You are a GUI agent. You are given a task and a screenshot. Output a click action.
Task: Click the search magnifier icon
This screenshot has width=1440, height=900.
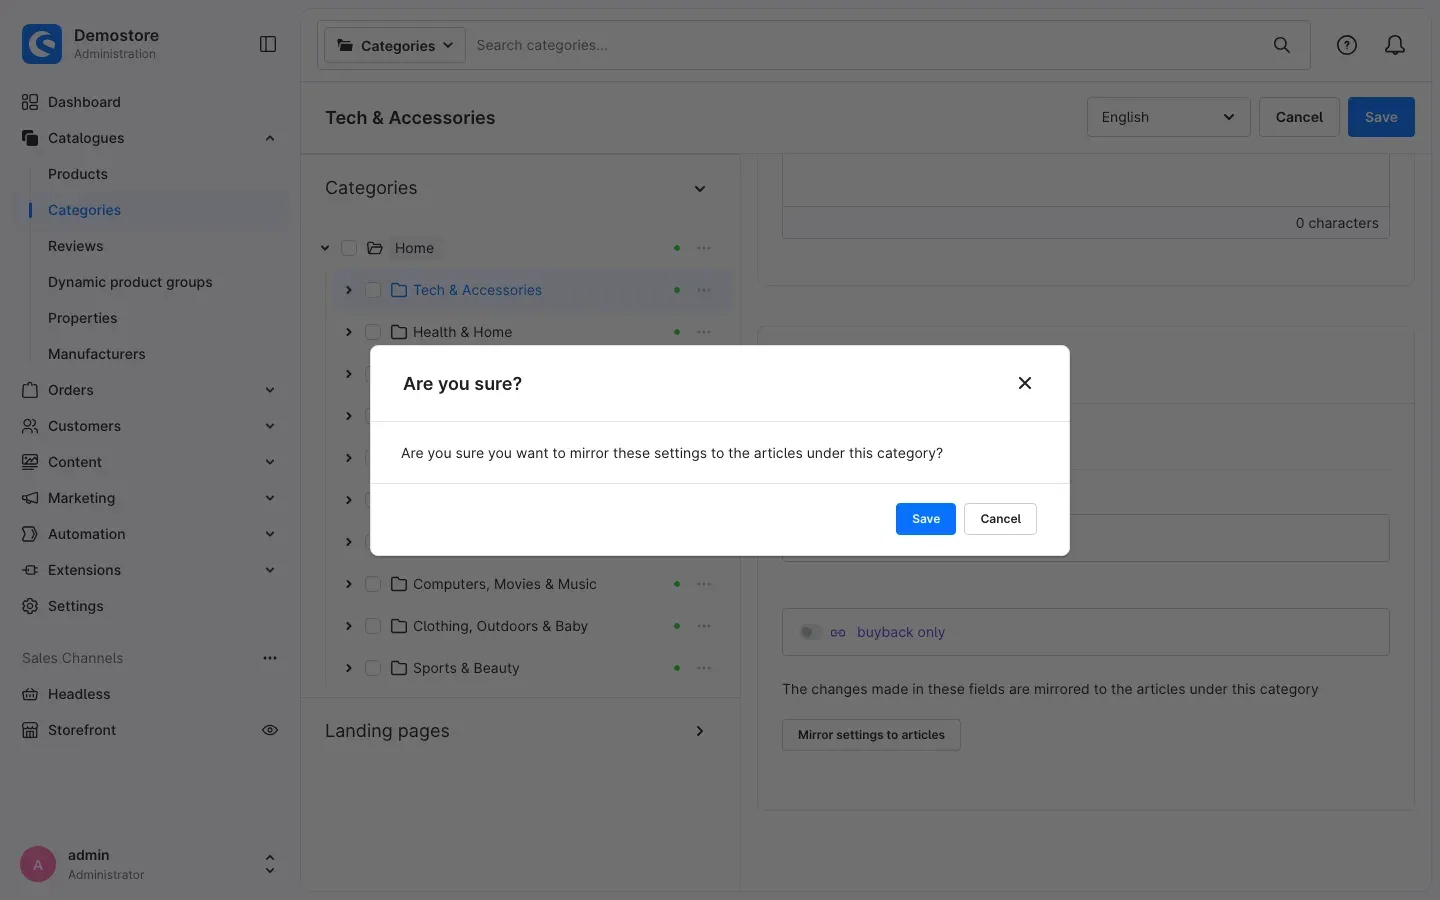(x=1282, y=45)
